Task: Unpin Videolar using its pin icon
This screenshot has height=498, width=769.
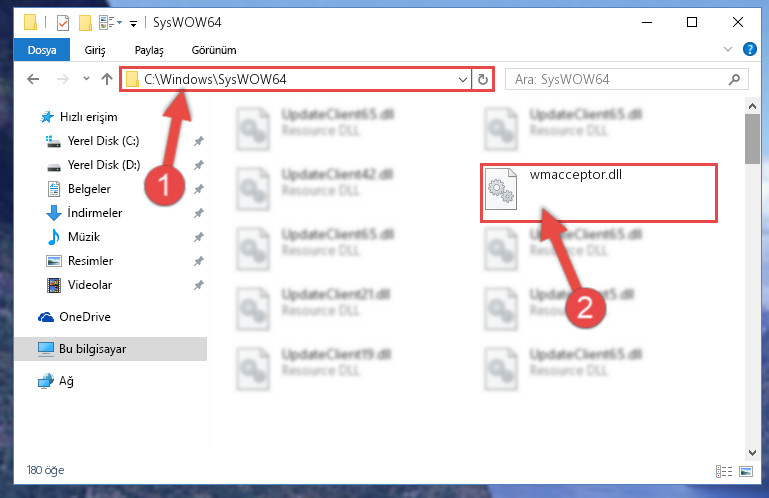Action: click(x=198, y=285)
